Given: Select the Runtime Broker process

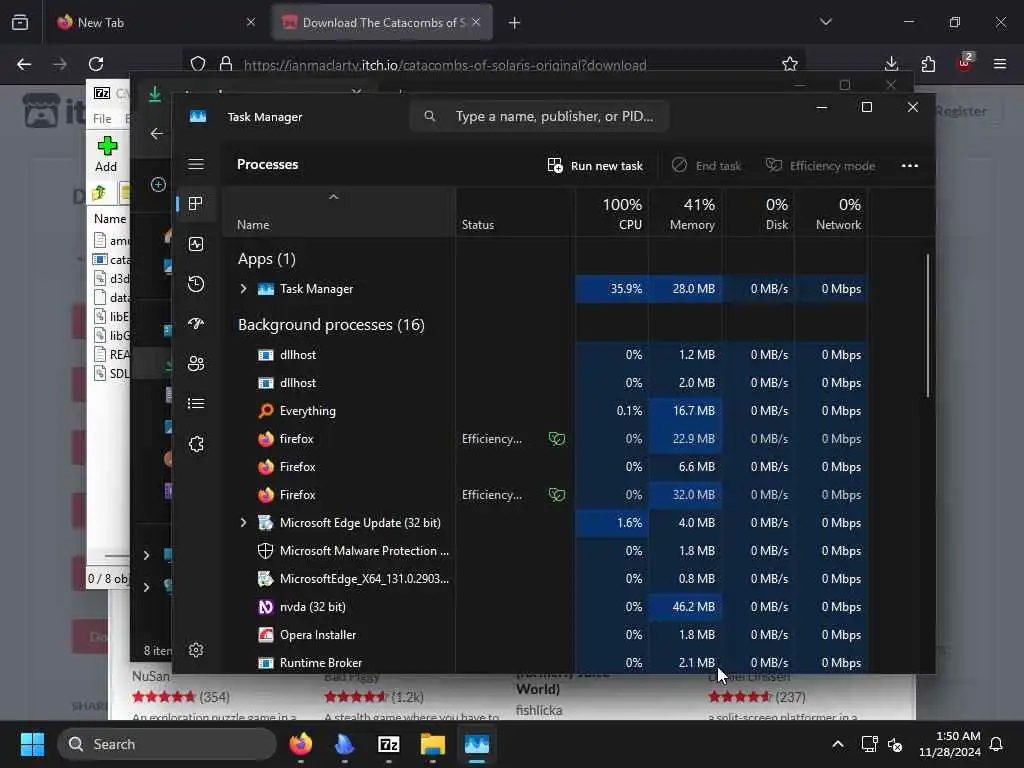Looking at the screenshot, I should [x=546, y=663].
